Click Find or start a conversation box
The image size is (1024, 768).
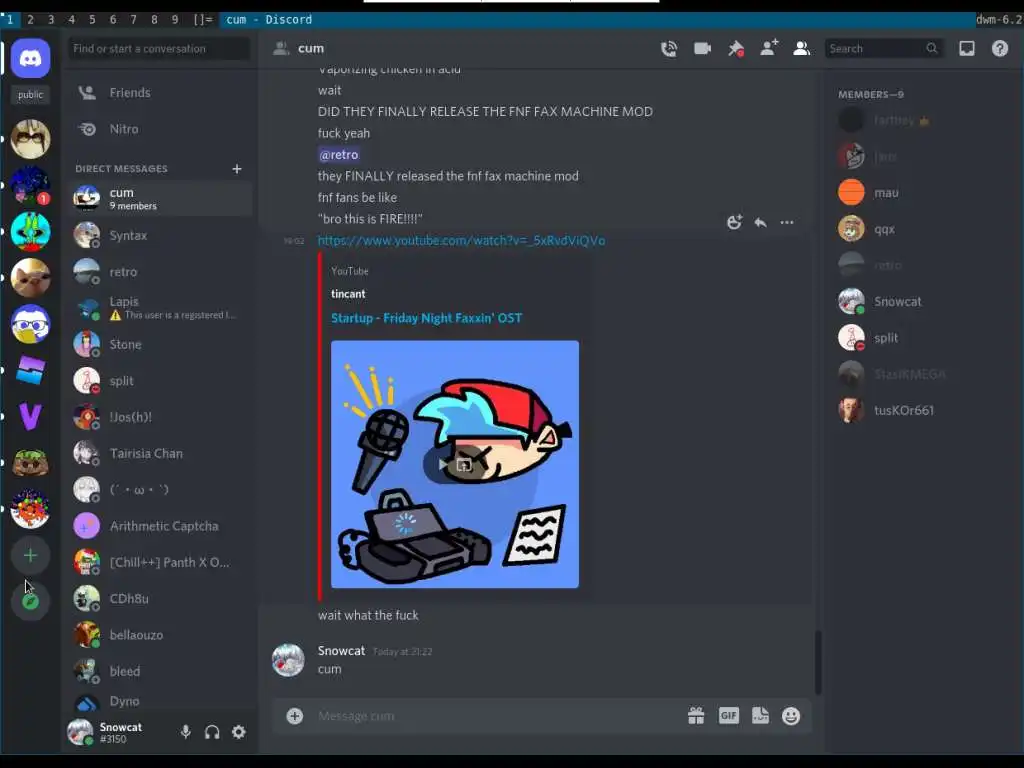click(159, 48)
